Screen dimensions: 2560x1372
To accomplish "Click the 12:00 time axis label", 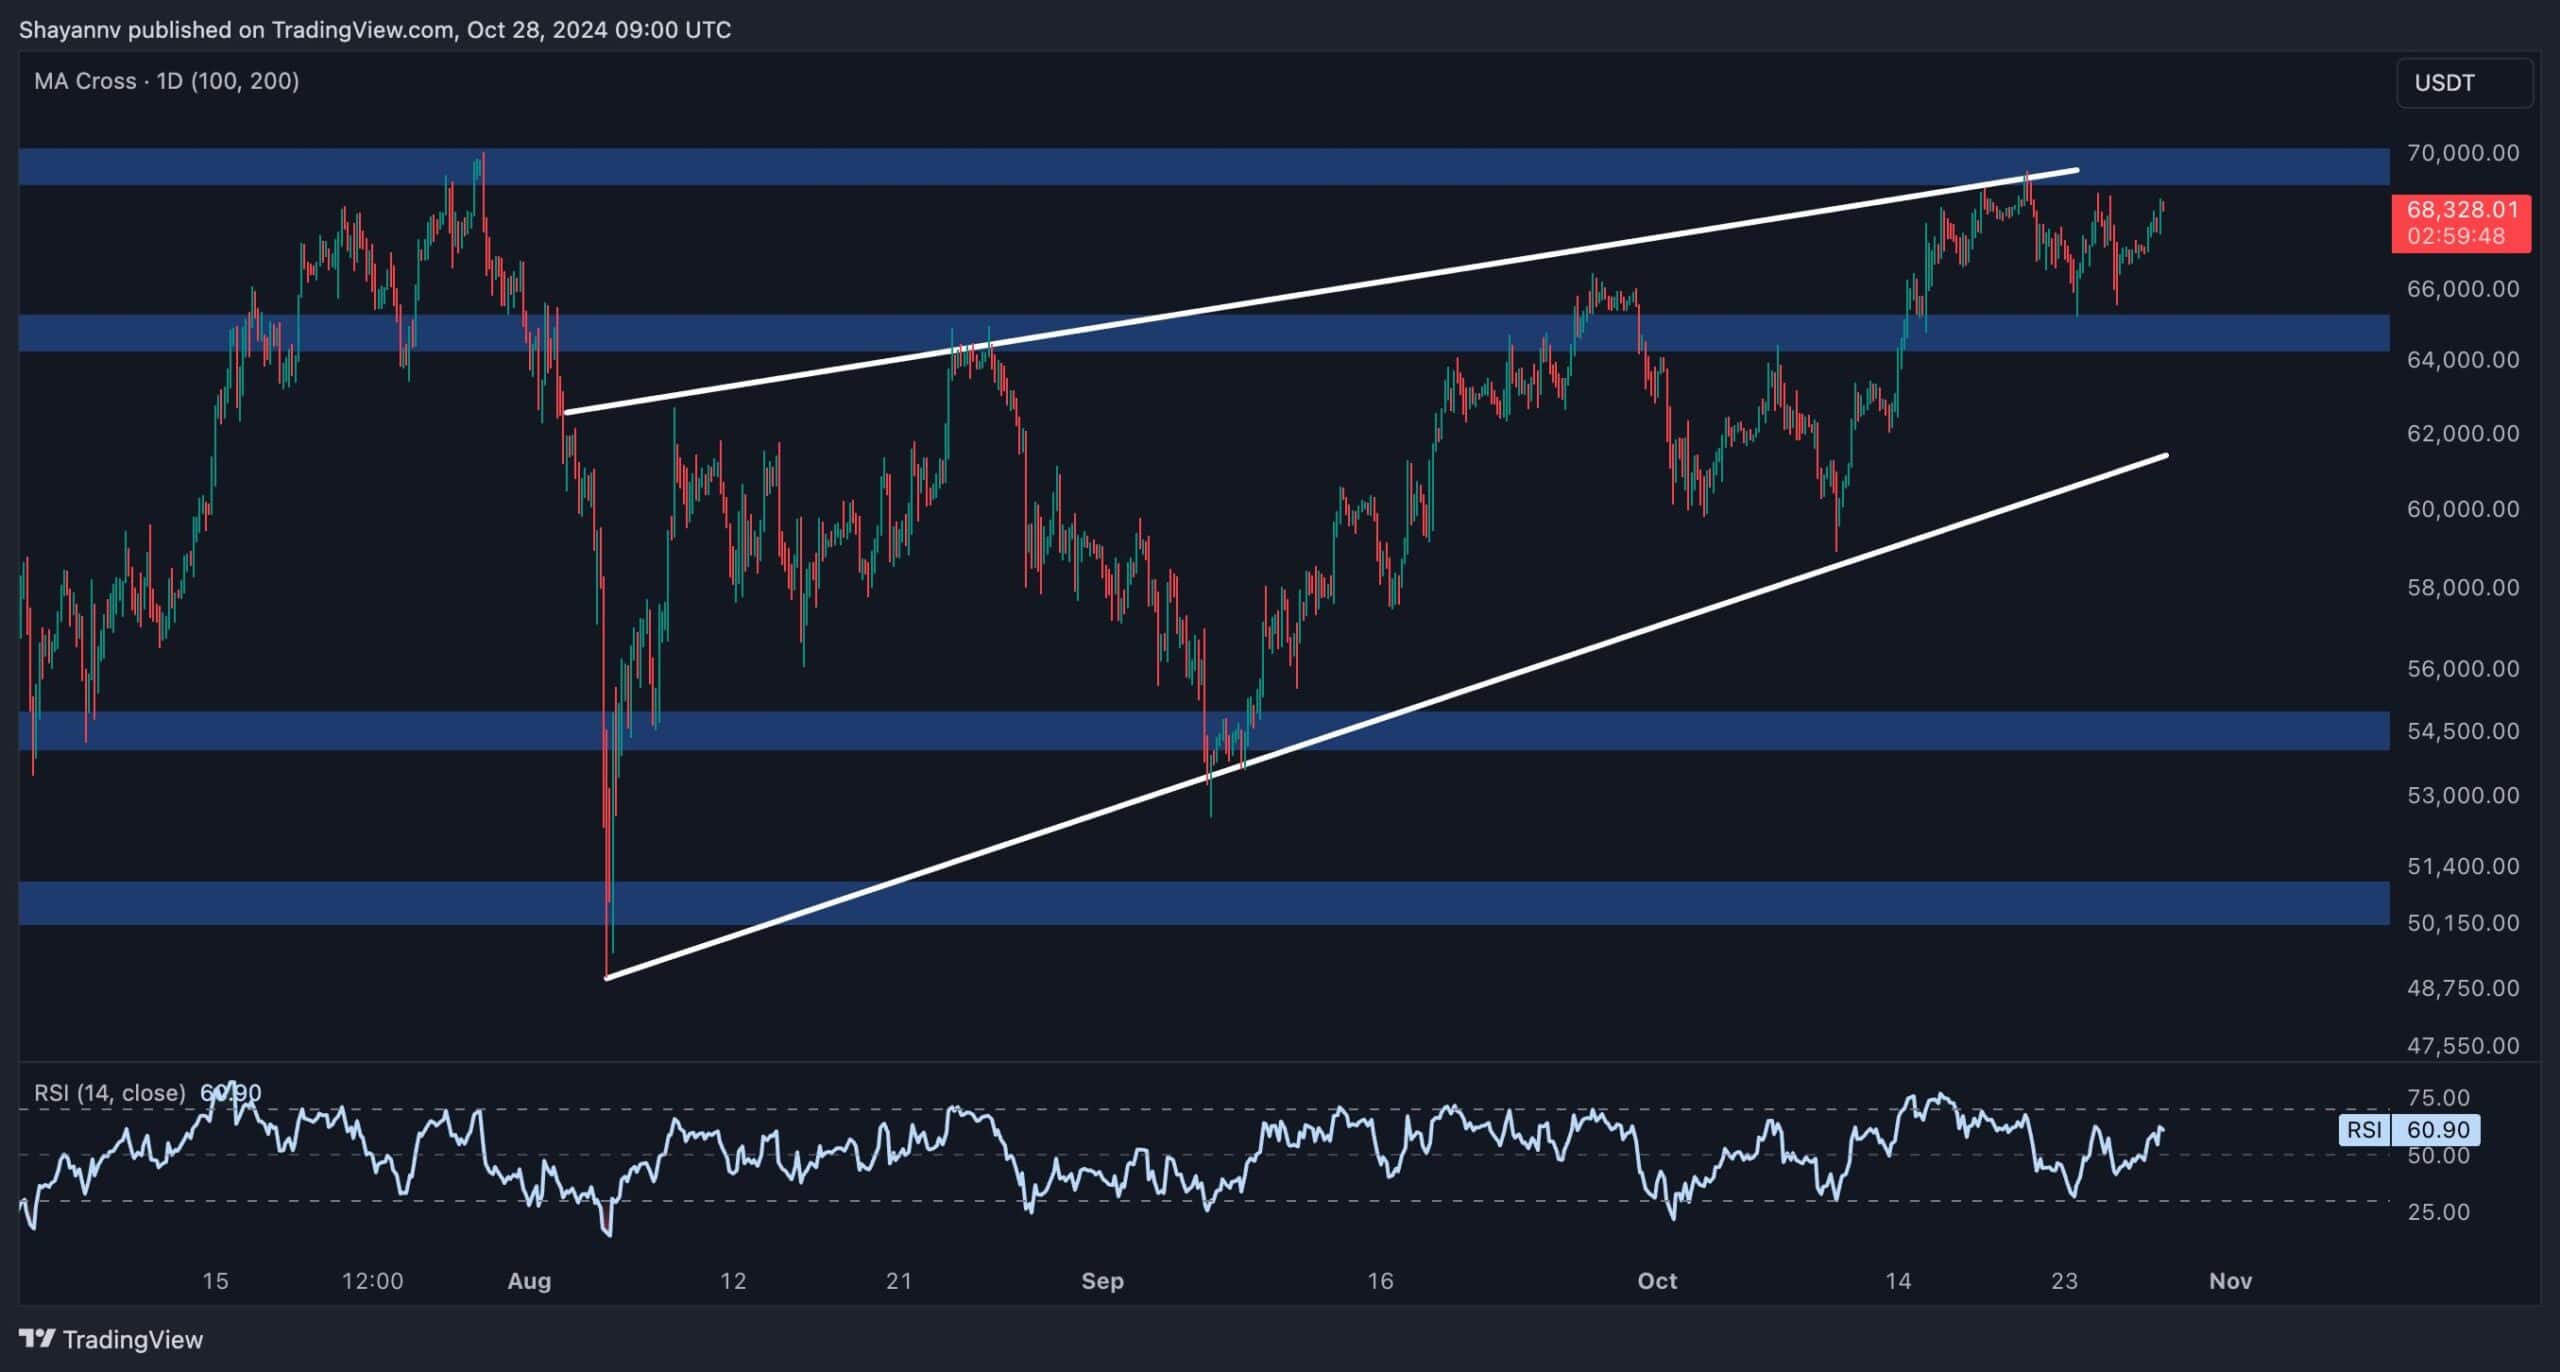I will tap(372, 1281).
